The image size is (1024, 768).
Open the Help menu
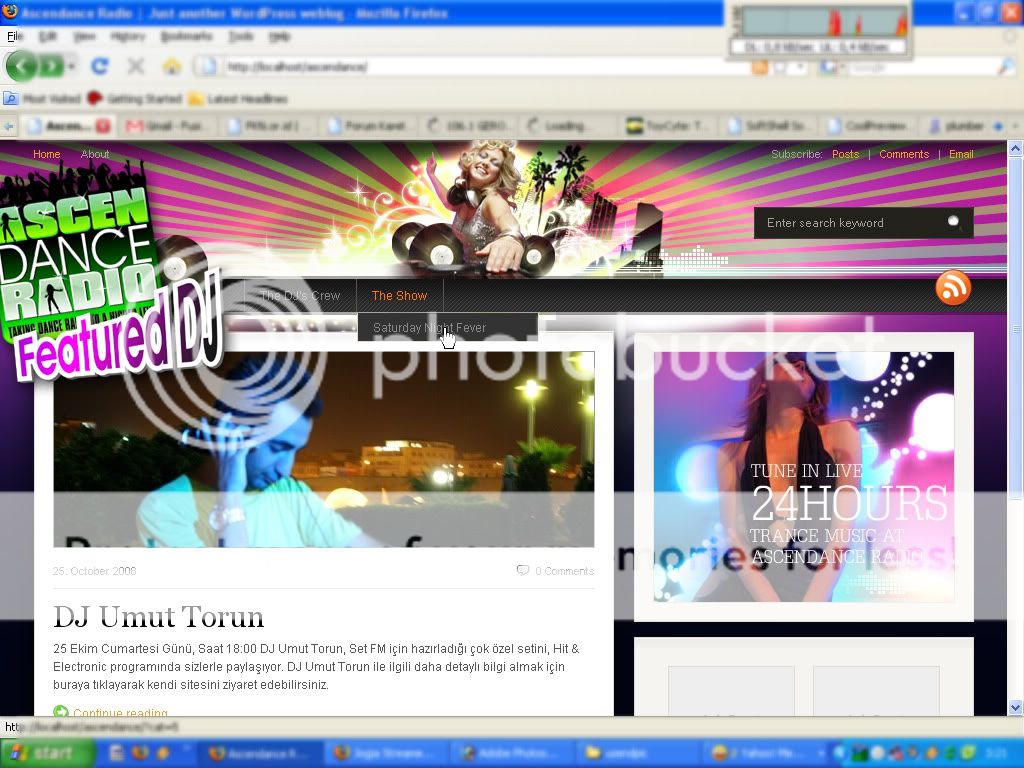(280, 36)
